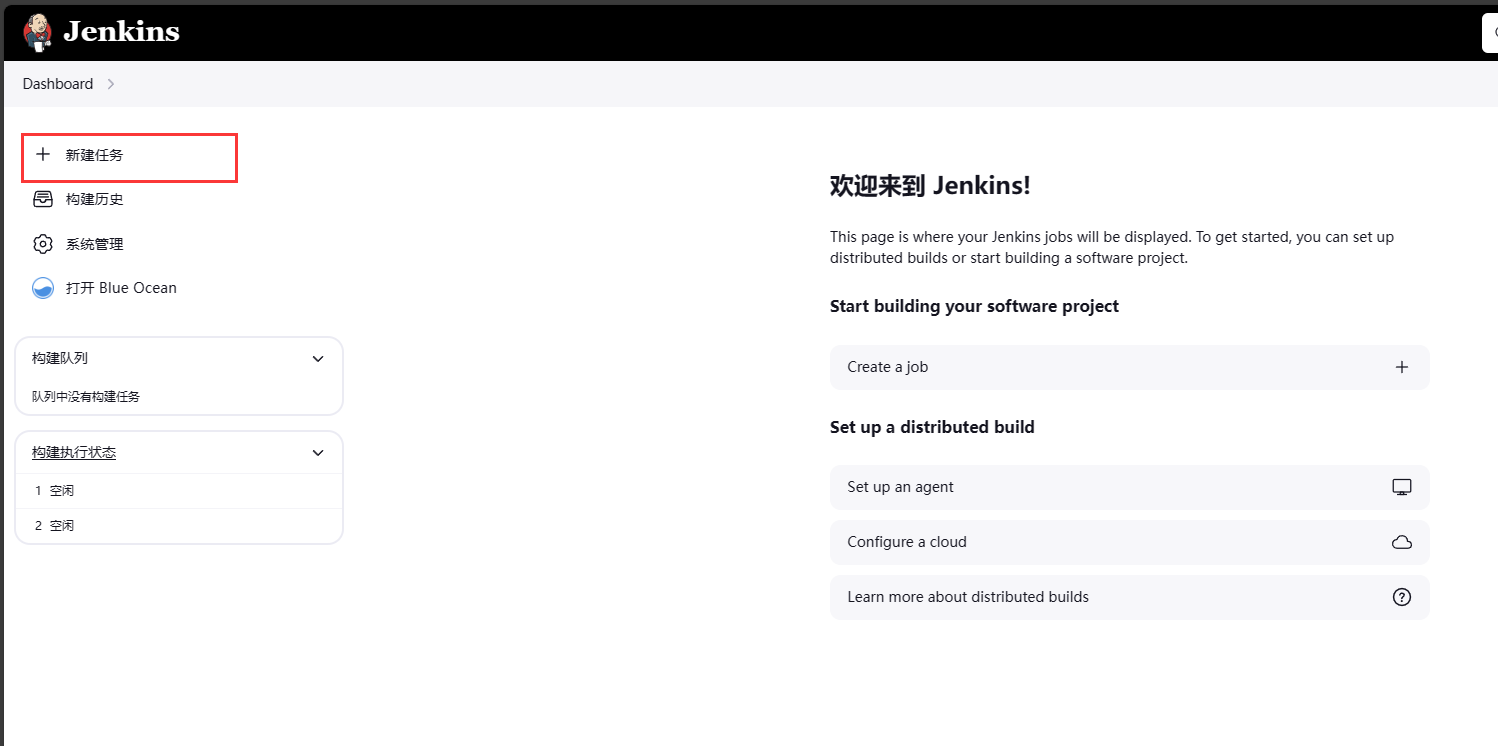Image resolution: width=1498 pixels, height=746 pixels.
Task: Click the gear icon for 系统管理
Action: point(42,244)
